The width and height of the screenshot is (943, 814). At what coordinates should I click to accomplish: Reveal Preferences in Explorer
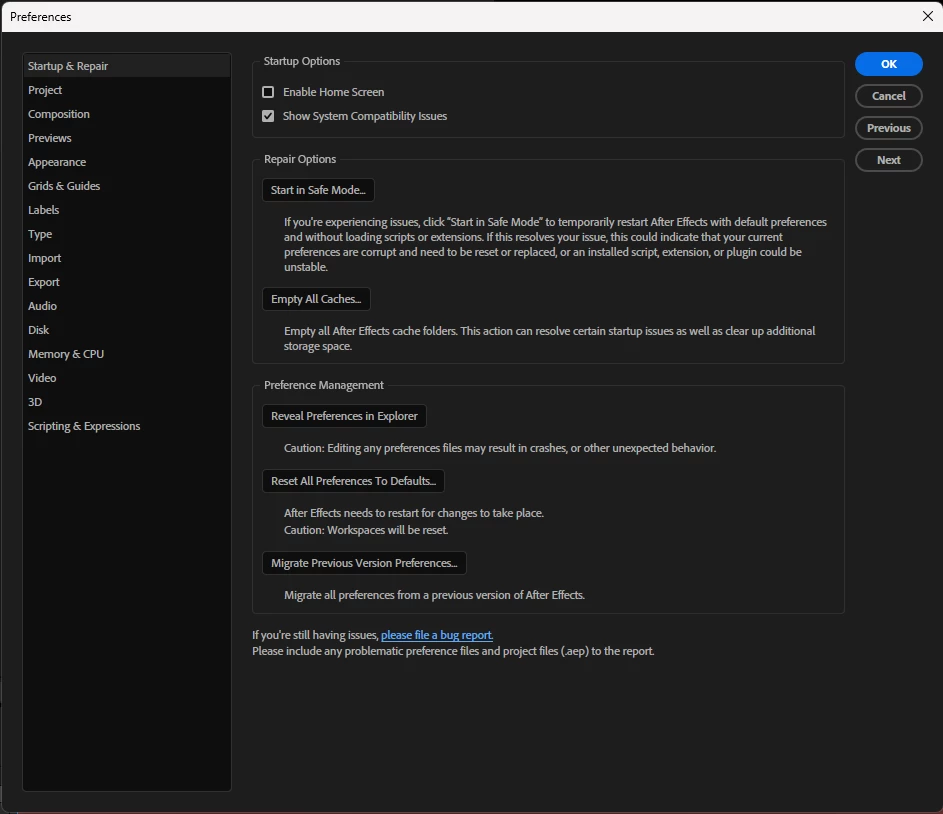coord(344,416)
